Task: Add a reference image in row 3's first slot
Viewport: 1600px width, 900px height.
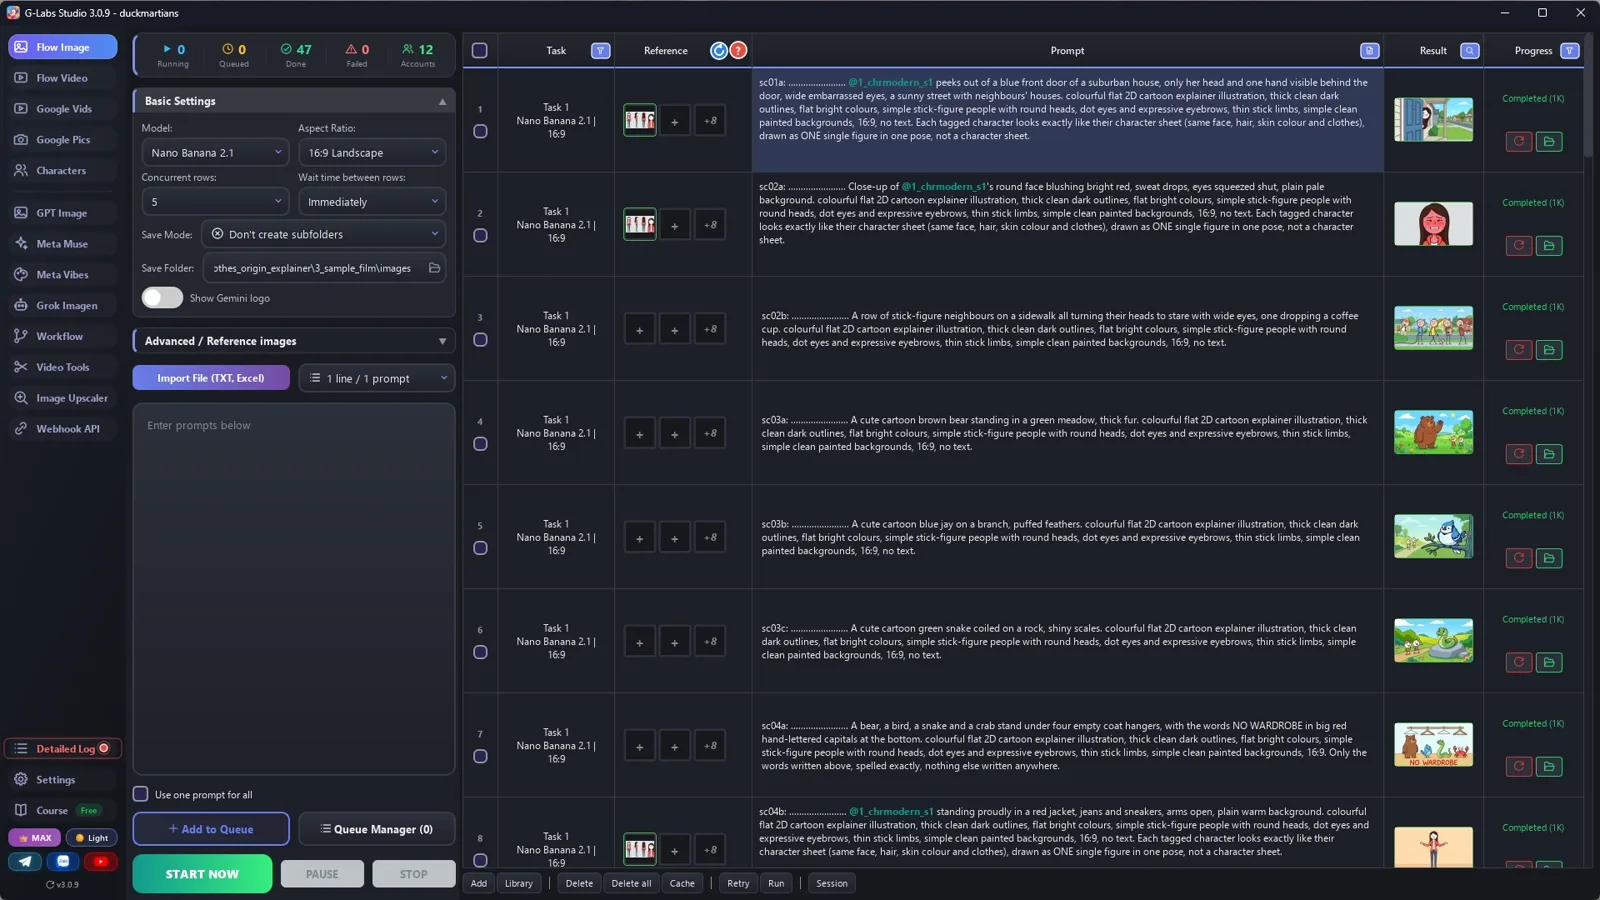Action: (640, 329)
